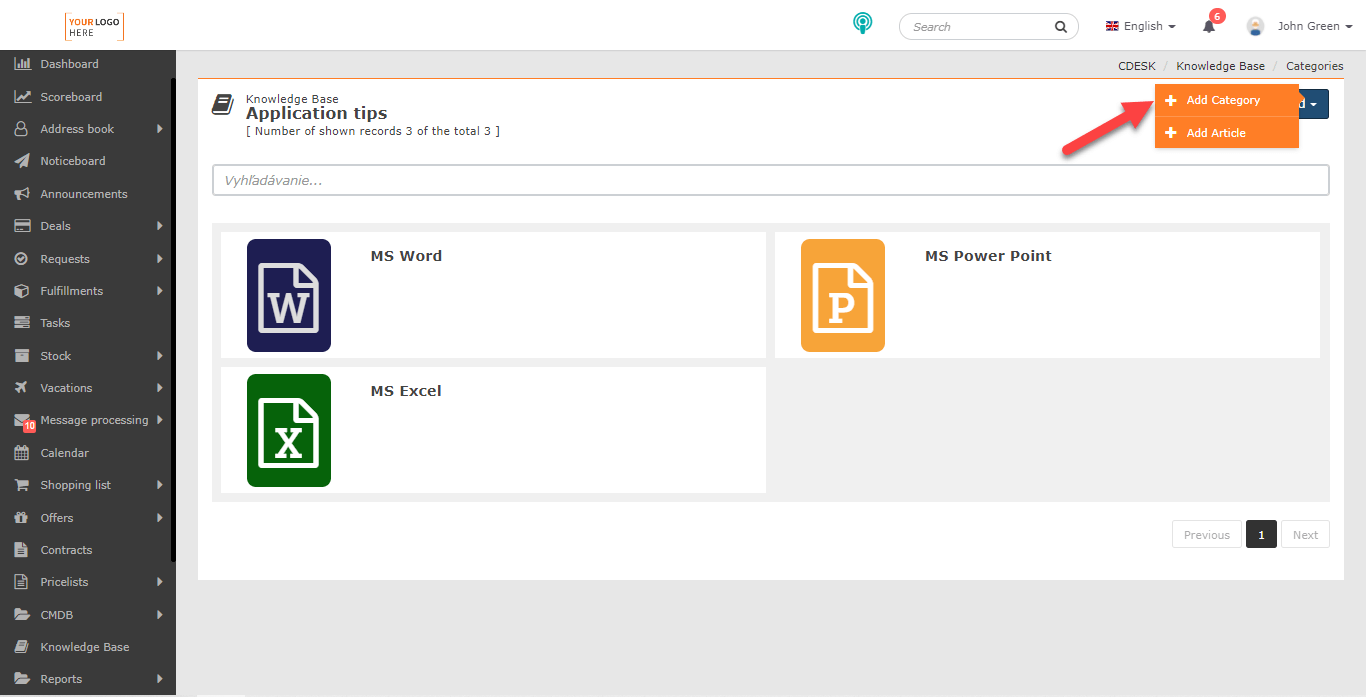The height and width of the screenshot is (697, 1366).
Task: Open the MS Word title link
Action: [406, 256]
